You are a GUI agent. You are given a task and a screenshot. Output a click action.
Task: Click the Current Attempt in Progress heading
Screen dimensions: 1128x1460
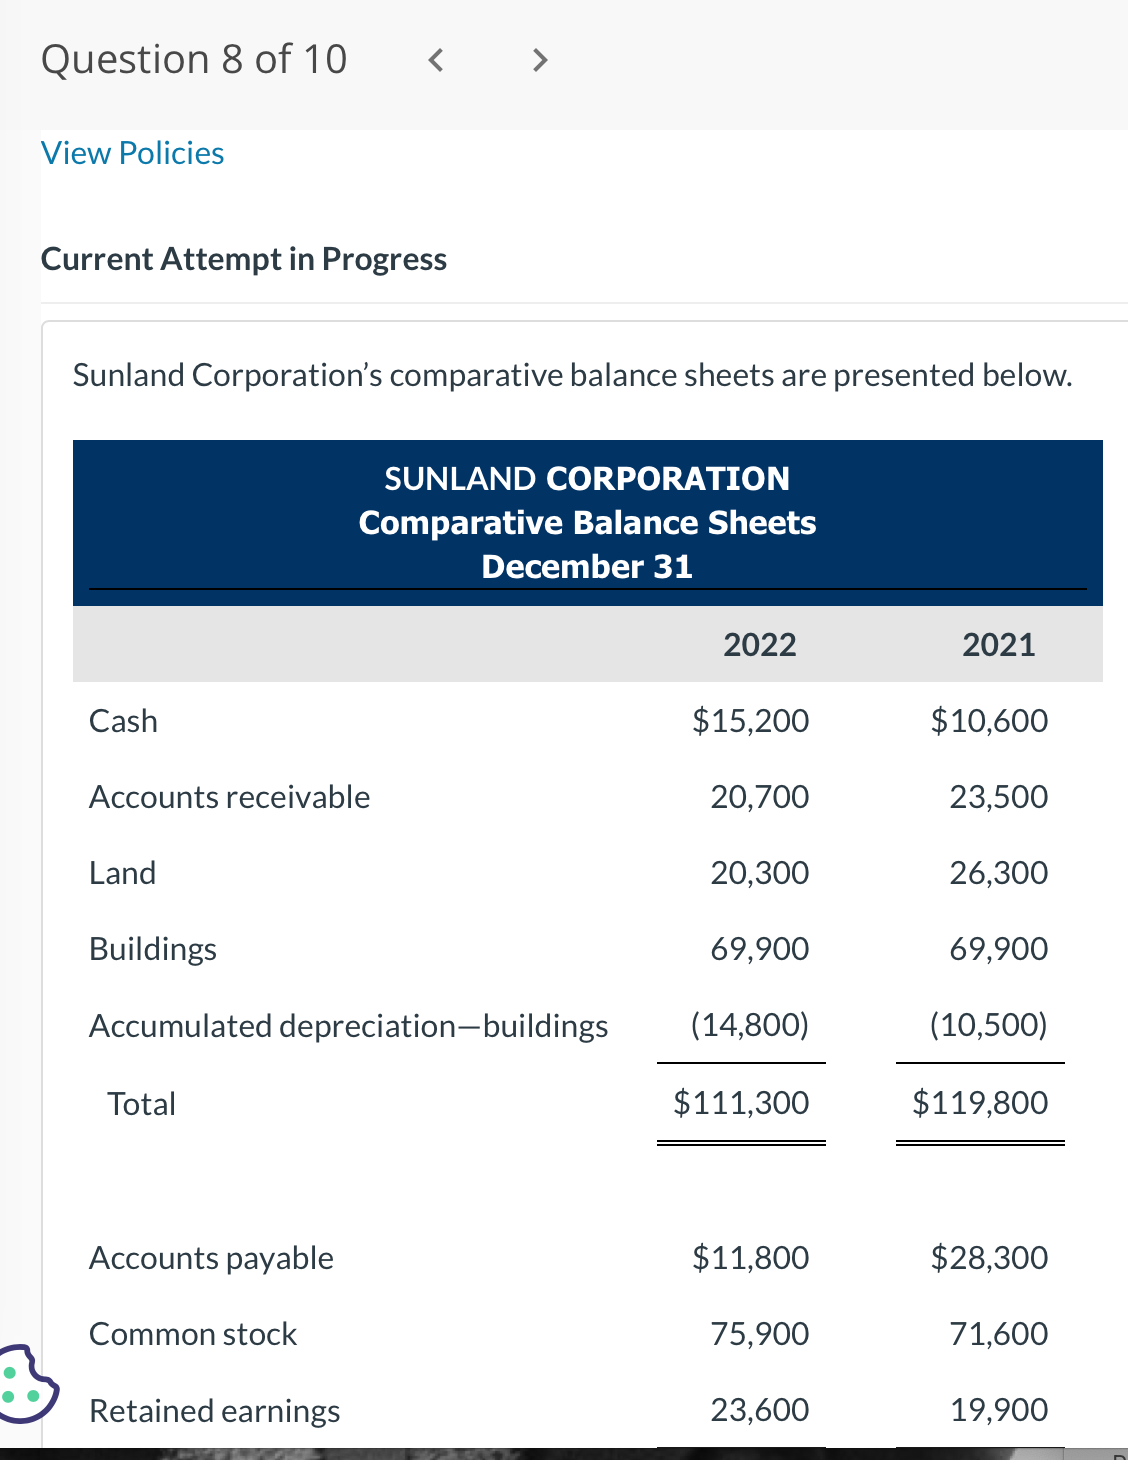pos(243,258)
